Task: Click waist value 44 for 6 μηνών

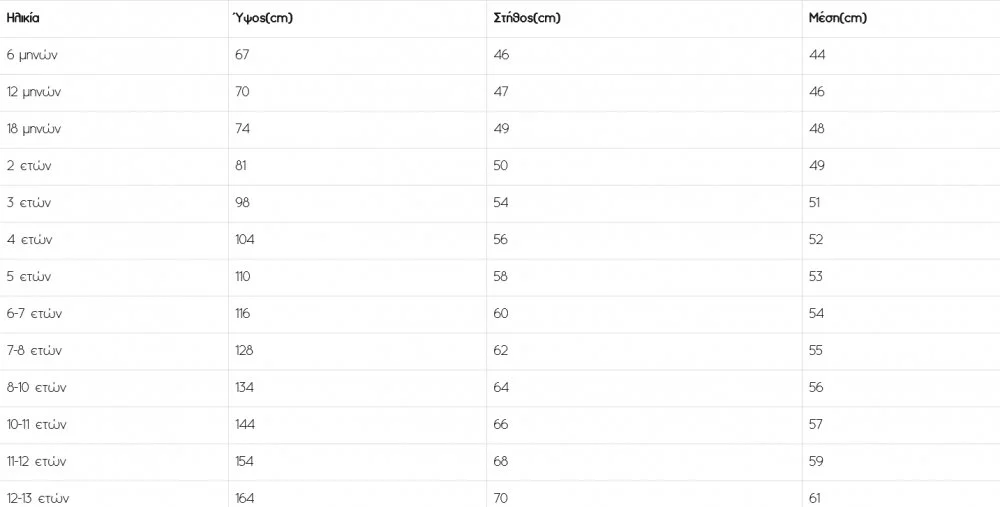Action: (817, 55)
